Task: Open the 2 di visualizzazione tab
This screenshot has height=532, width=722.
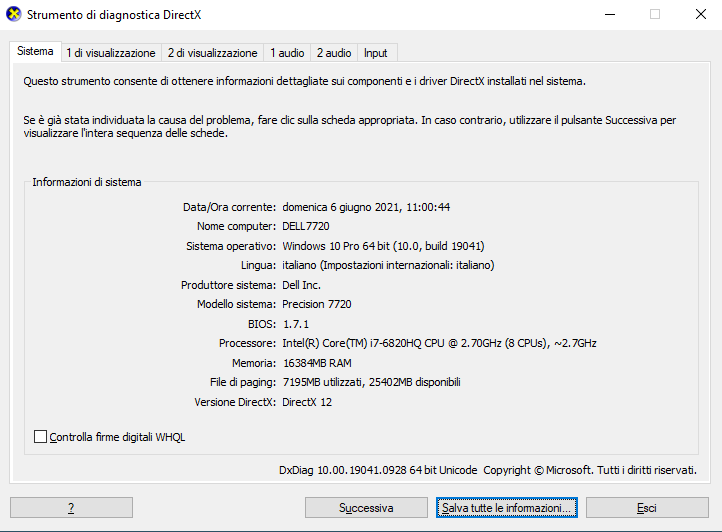Action: click(212, 53)
